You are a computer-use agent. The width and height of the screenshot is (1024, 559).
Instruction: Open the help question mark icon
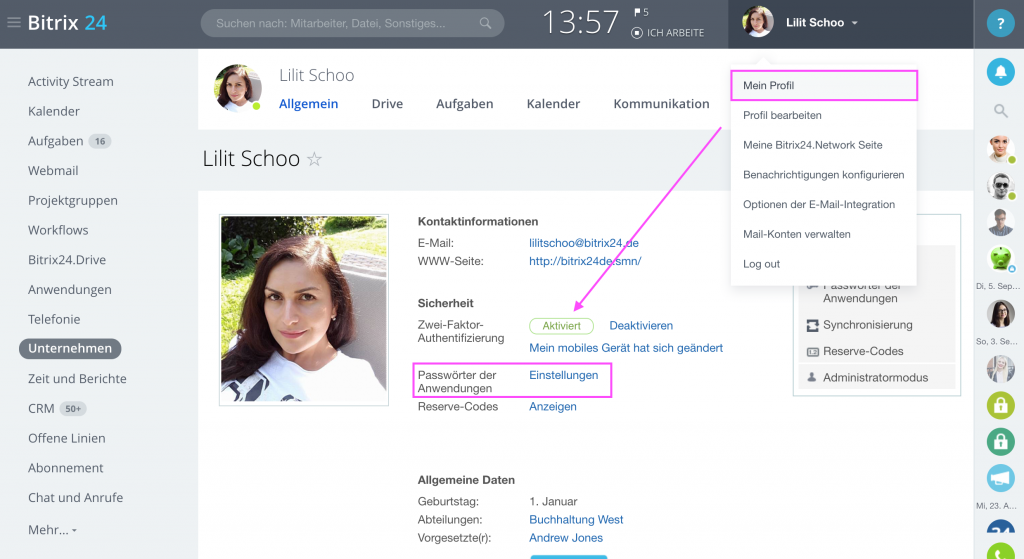[1000, 24]
